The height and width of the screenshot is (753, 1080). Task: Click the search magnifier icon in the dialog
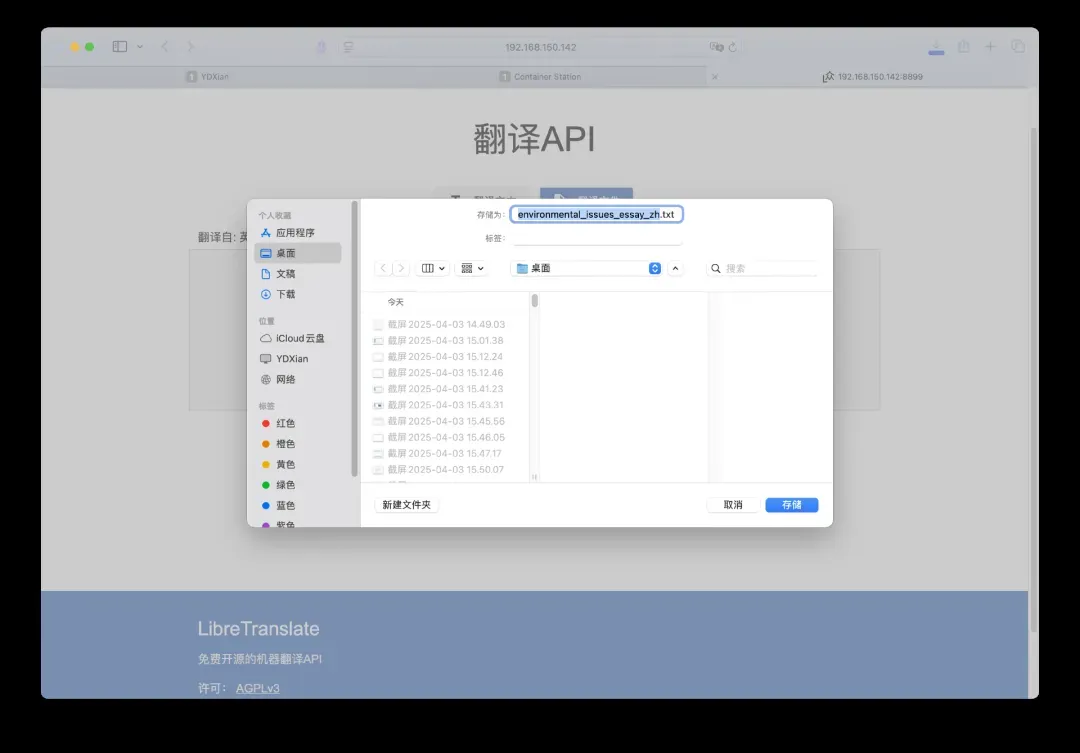click(x=717, y=268)
